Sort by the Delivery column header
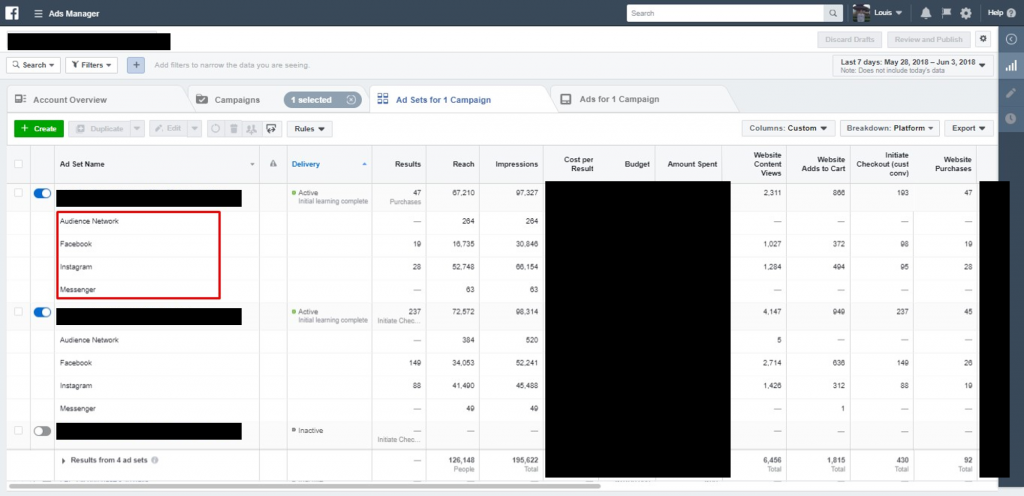The height and width of the screenshot is (496, 1024). [x=306, y=164]
